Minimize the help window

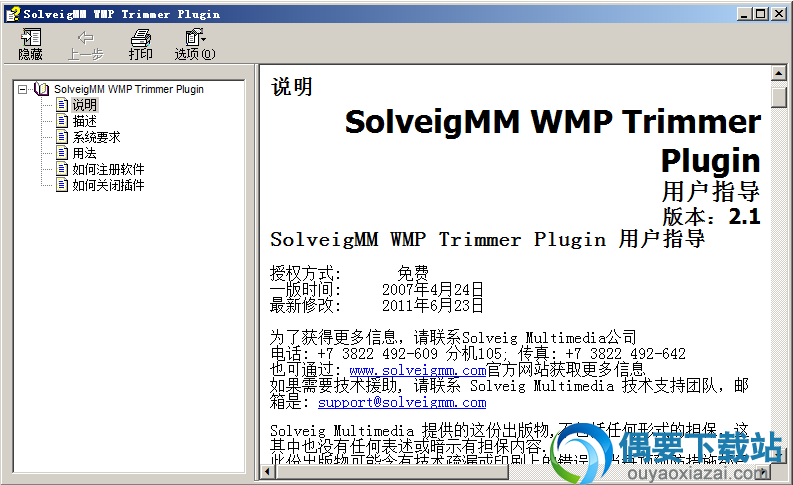743,14
